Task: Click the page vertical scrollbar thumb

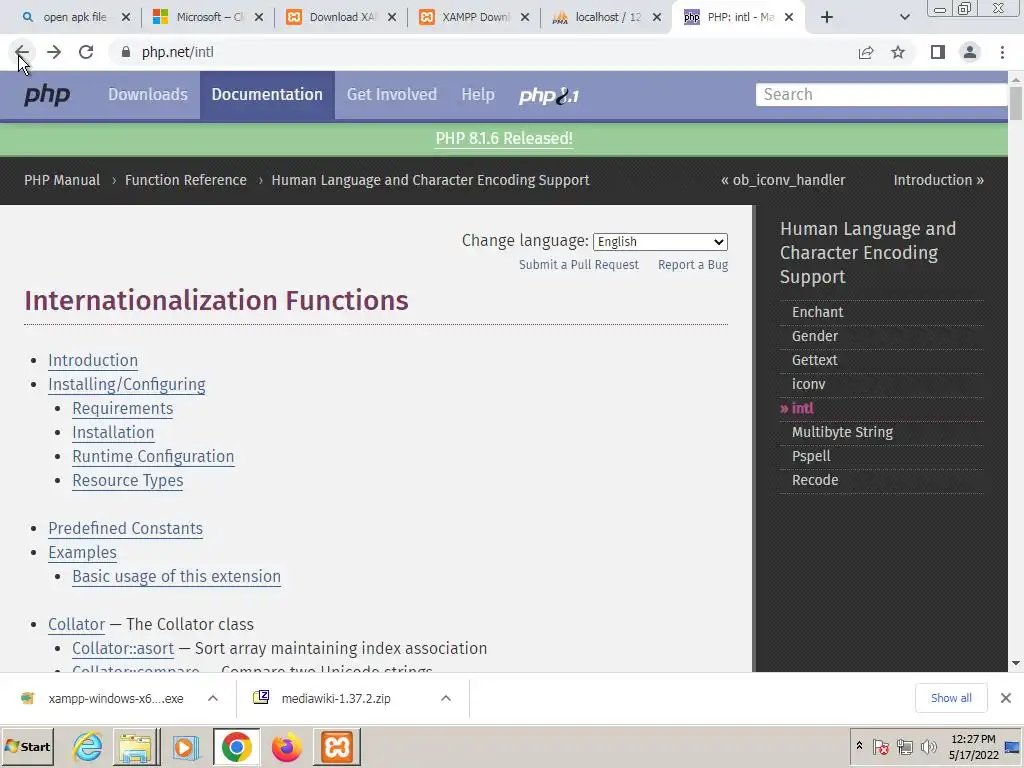Action: click(x=1016, y=103)
